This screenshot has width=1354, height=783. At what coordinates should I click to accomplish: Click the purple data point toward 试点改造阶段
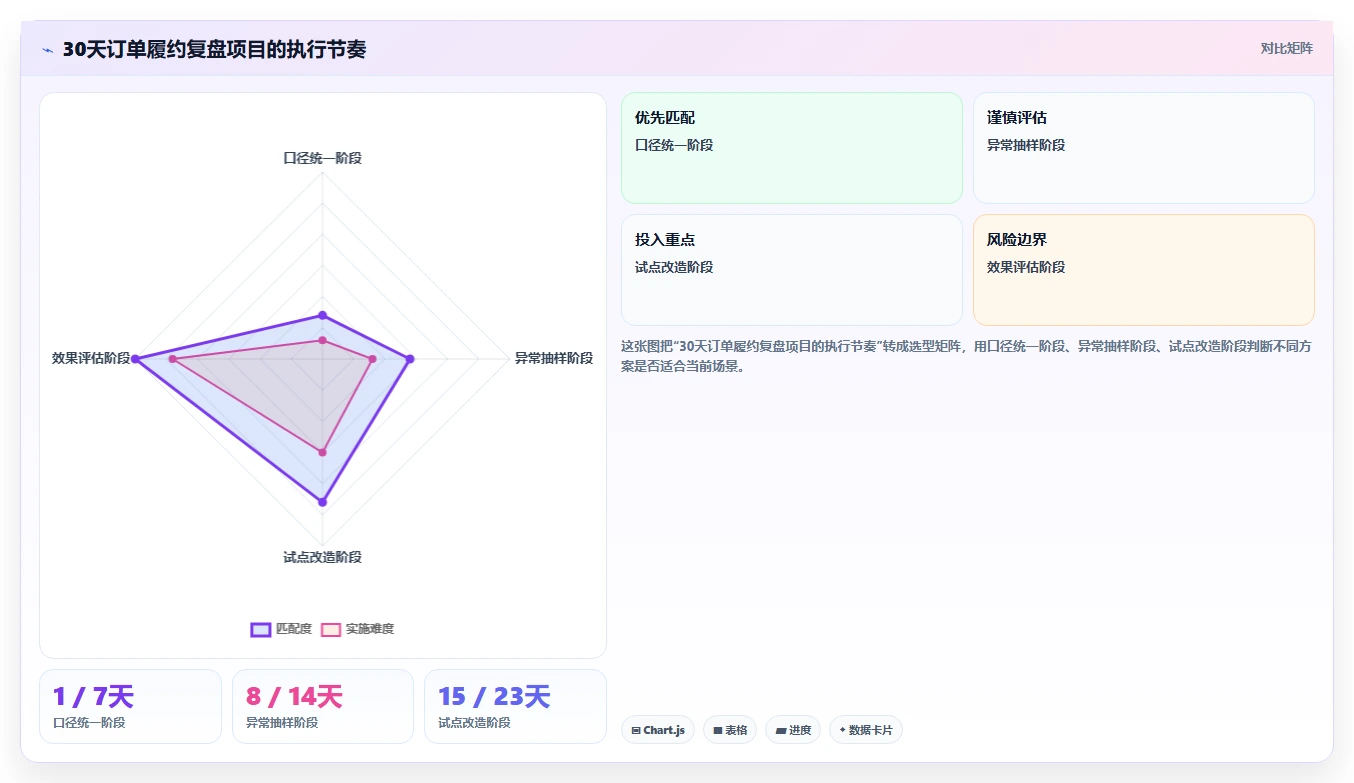click(322, 502)
